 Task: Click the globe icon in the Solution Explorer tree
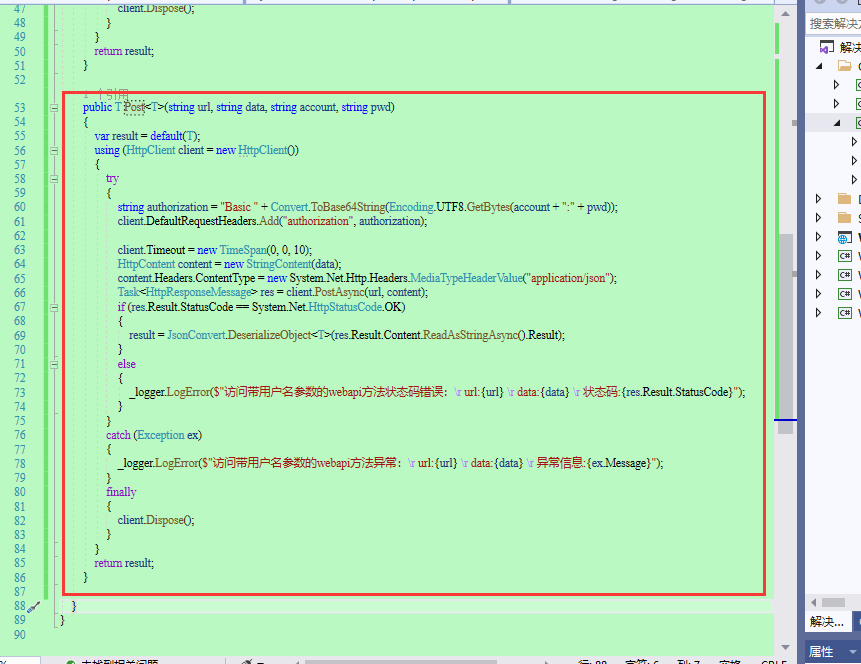coord(843,237)
